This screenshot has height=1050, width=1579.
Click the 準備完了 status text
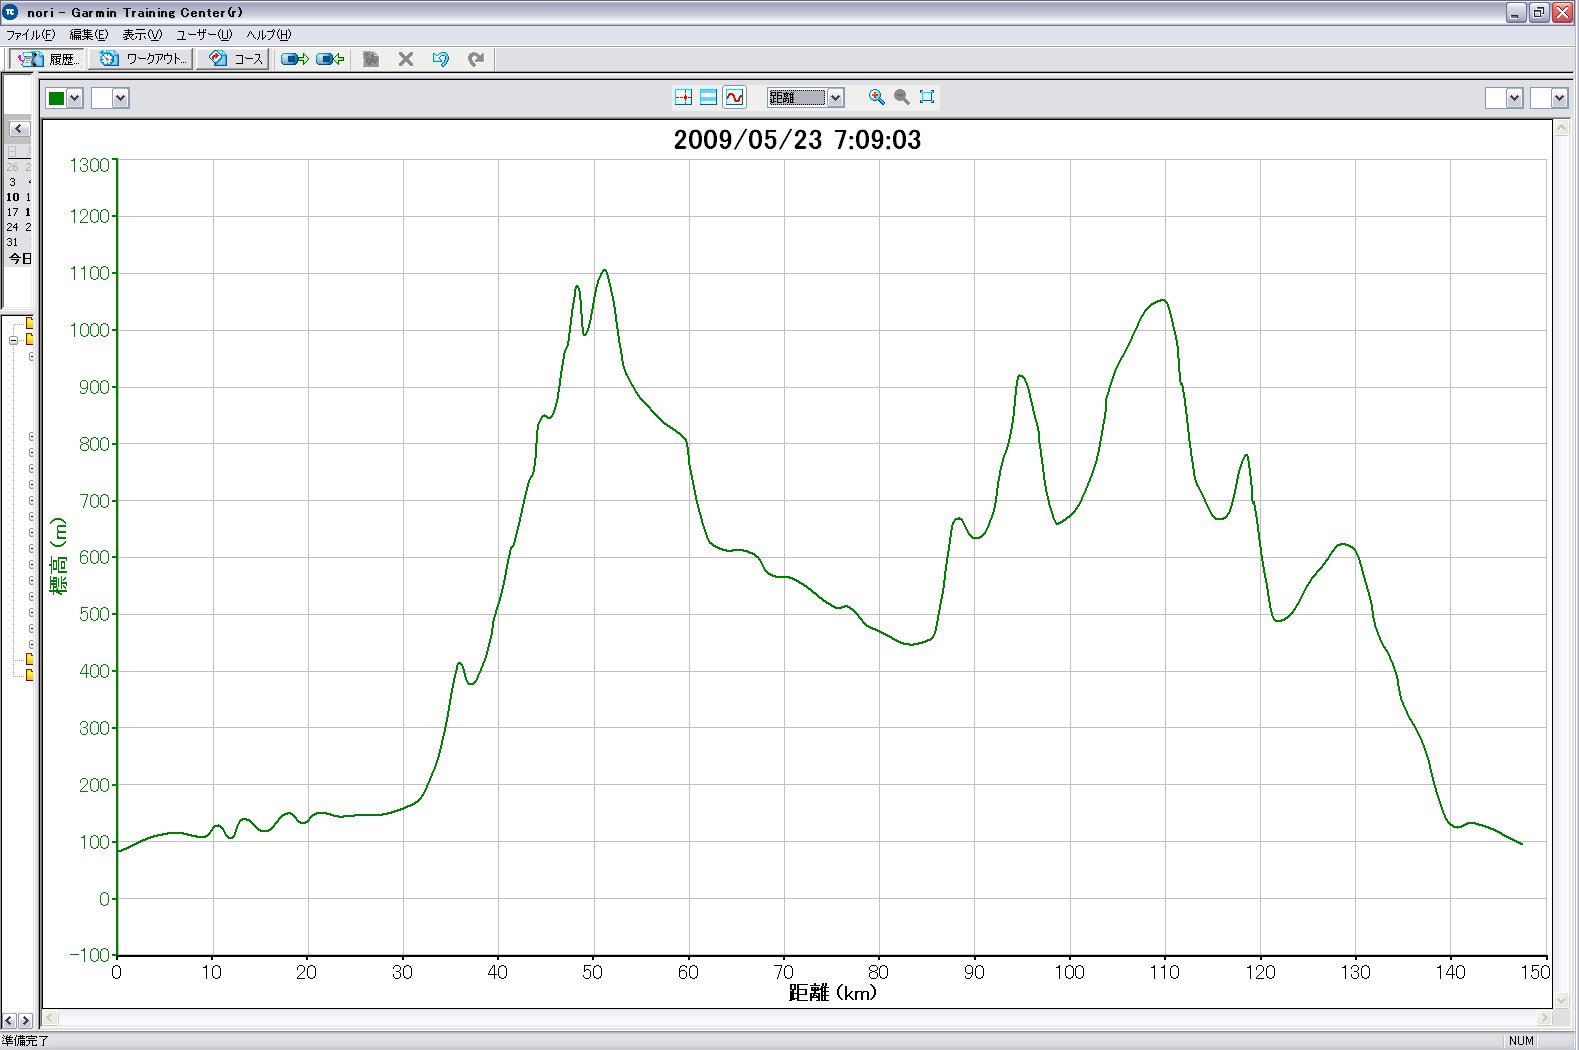[25, 1041]
